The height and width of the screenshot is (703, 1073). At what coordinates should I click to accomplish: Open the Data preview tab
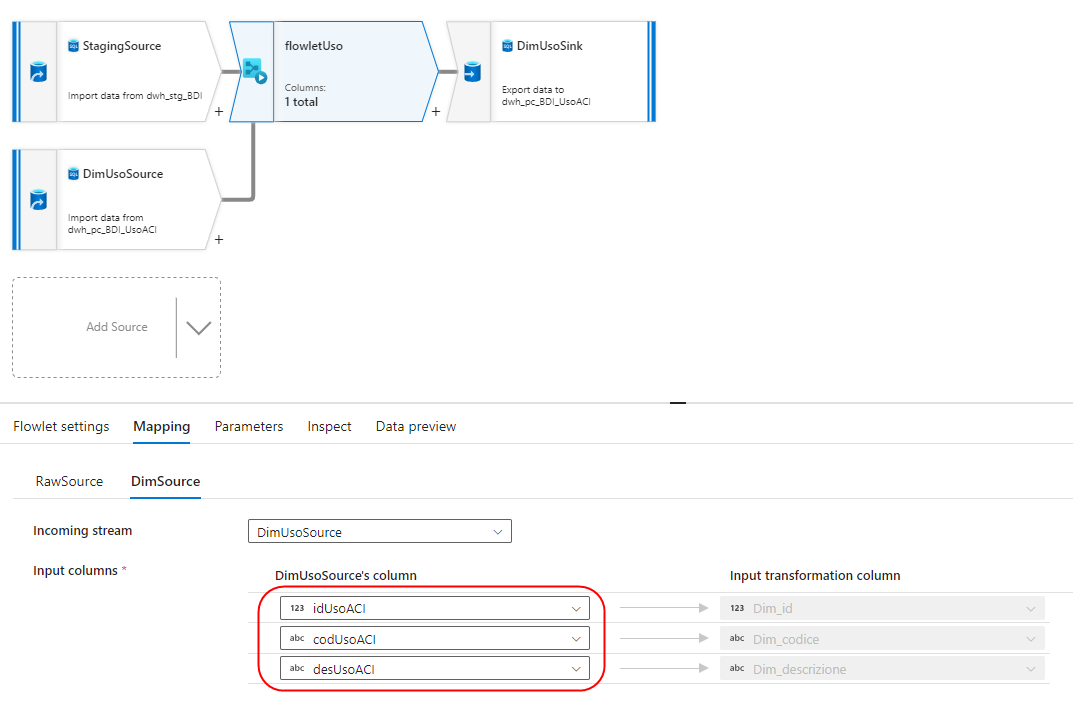[x=415, y=426]
